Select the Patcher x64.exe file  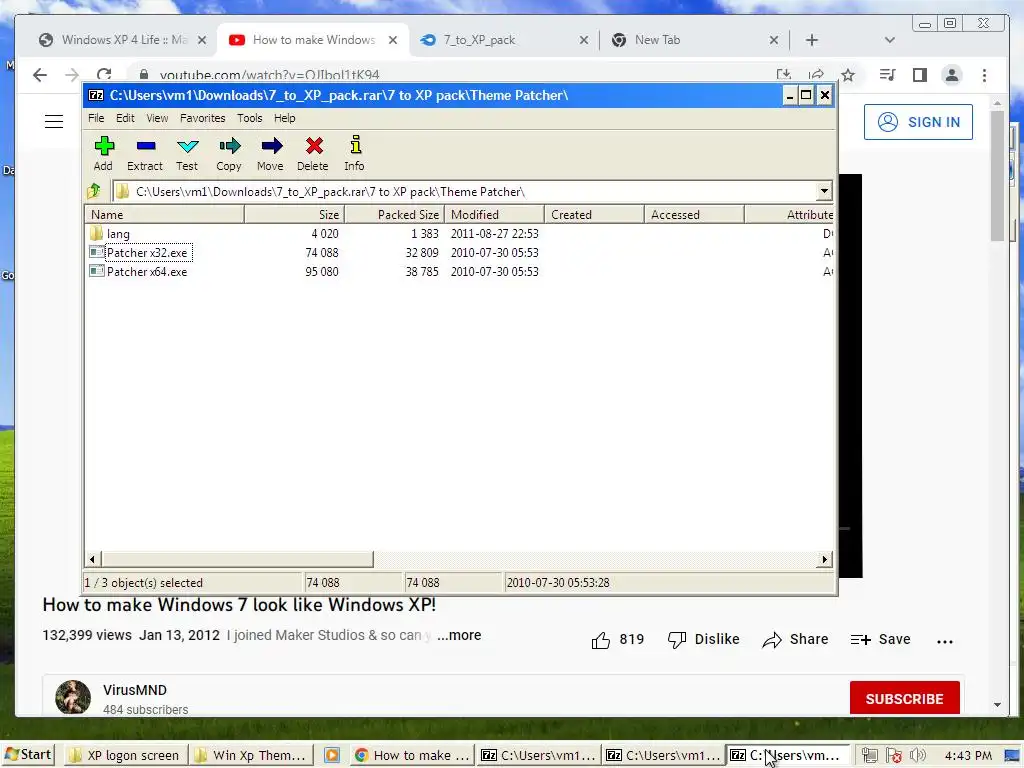coord(147,272)
